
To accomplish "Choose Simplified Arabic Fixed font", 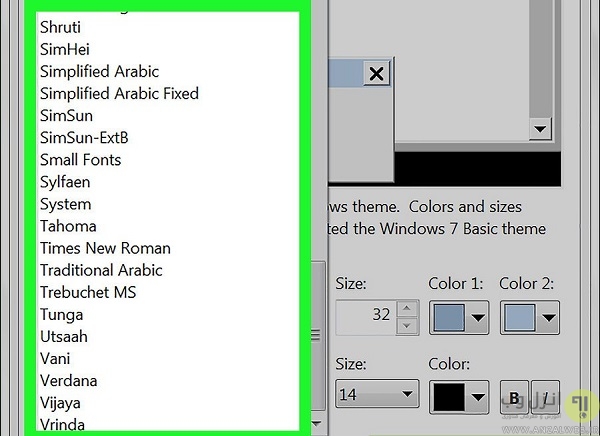I will click(167, 94).
